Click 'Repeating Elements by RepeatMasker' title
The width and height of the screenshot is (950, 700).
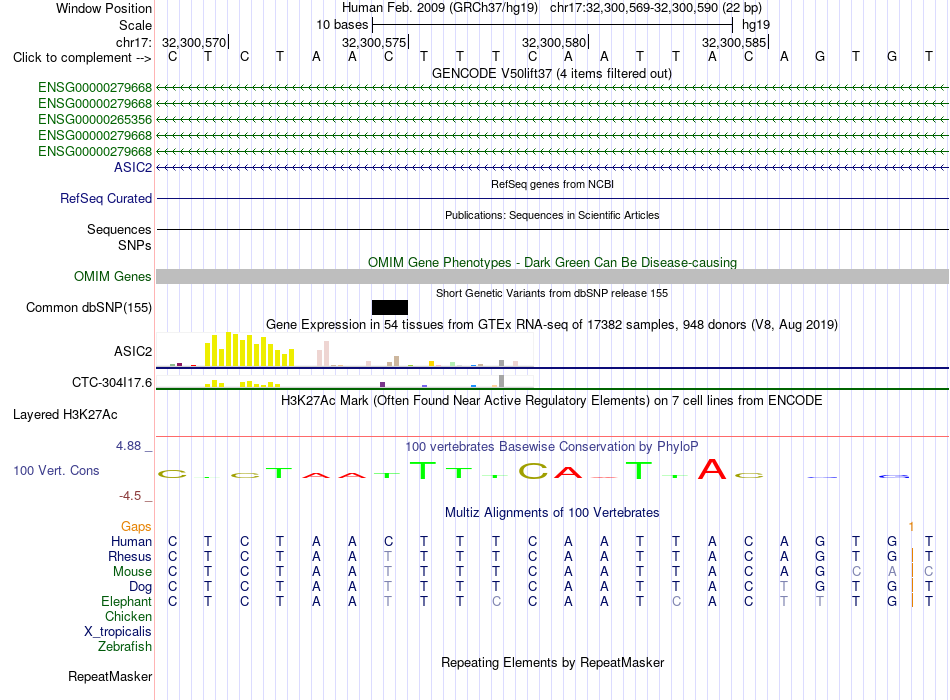pyautogui.click(x=552, y=662)
